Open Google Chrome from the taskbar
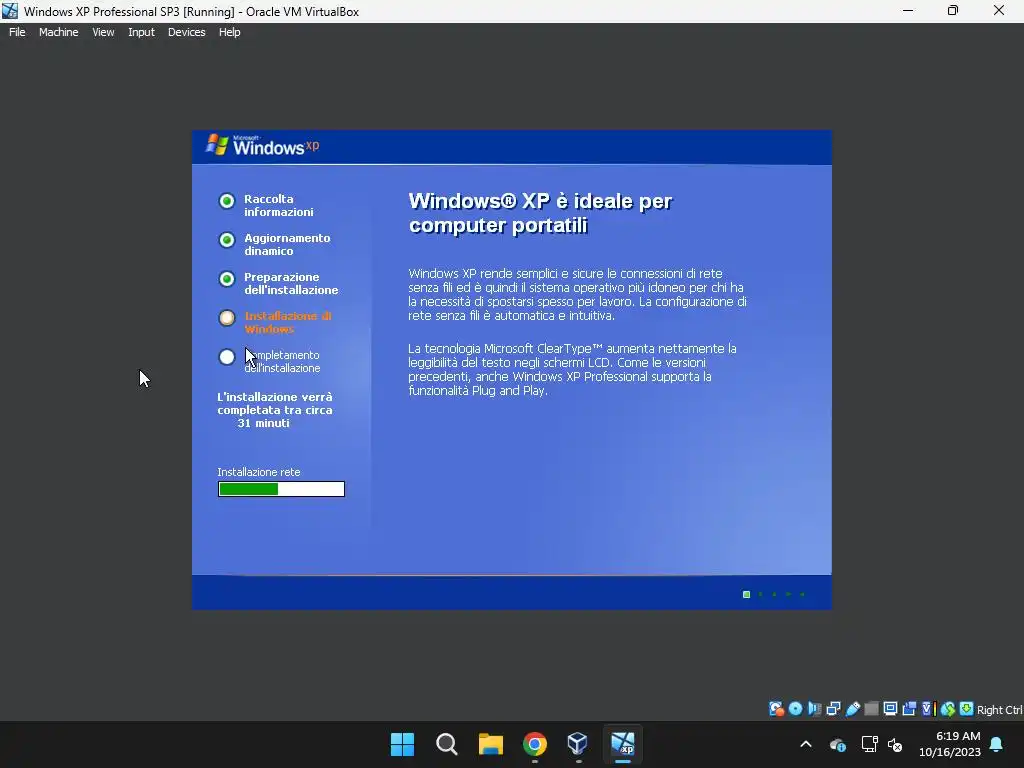The image size is (1024, 768). [x=535, y=744]
